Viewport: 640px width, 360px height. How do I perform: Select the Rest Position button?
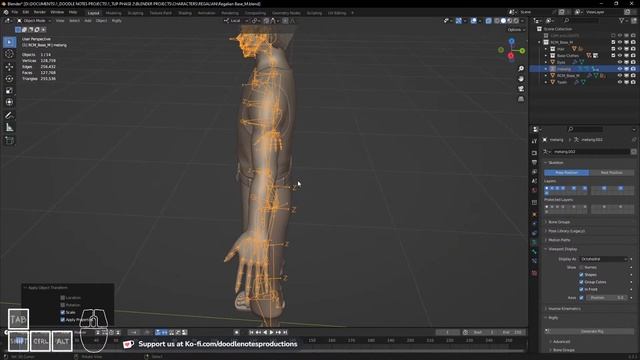click(611, 173)
